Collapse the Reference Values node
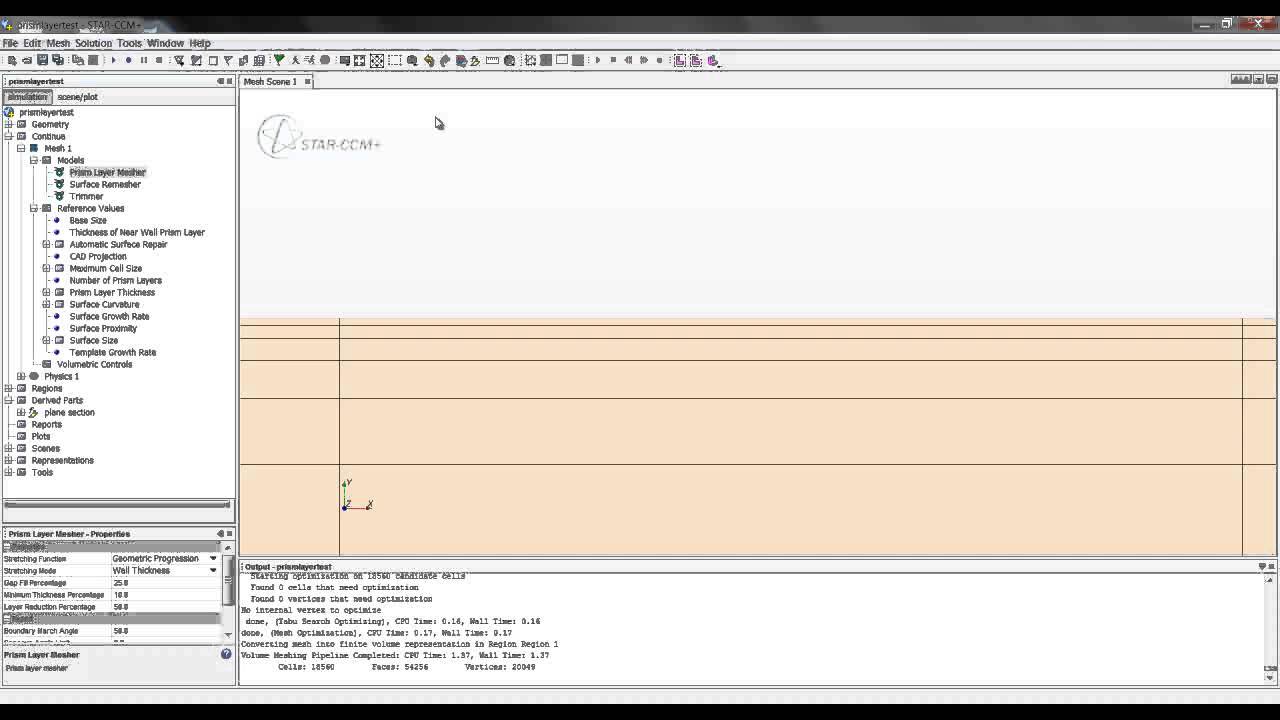1280x720 pixels. pos(33,208)
